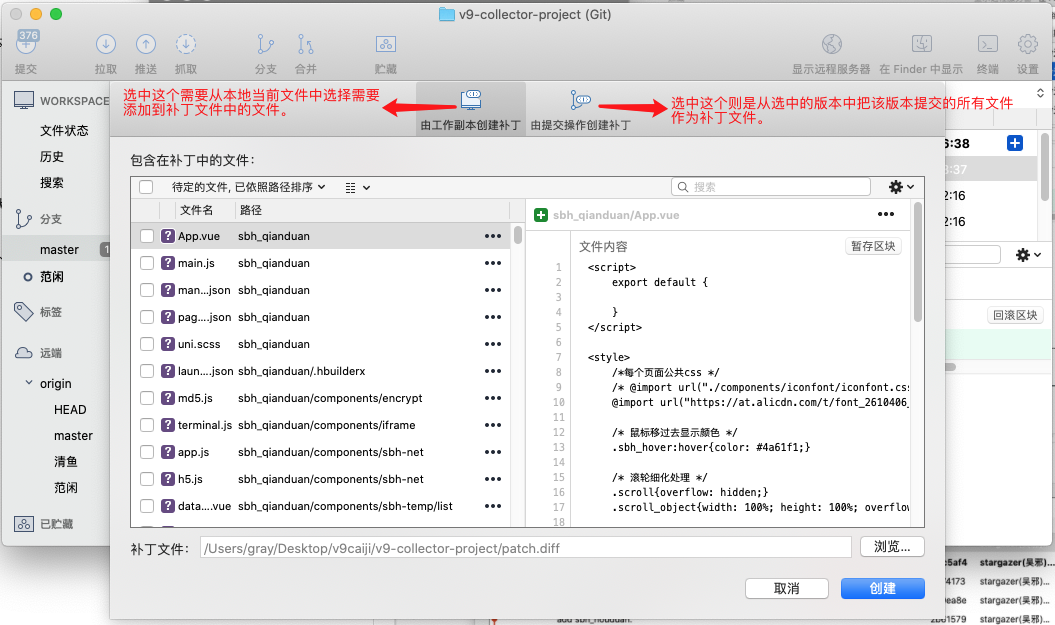This screenshot has height=625, width=1055.
Task: Select the origin HEAD remote branch
Action: (x=70, y=410)
